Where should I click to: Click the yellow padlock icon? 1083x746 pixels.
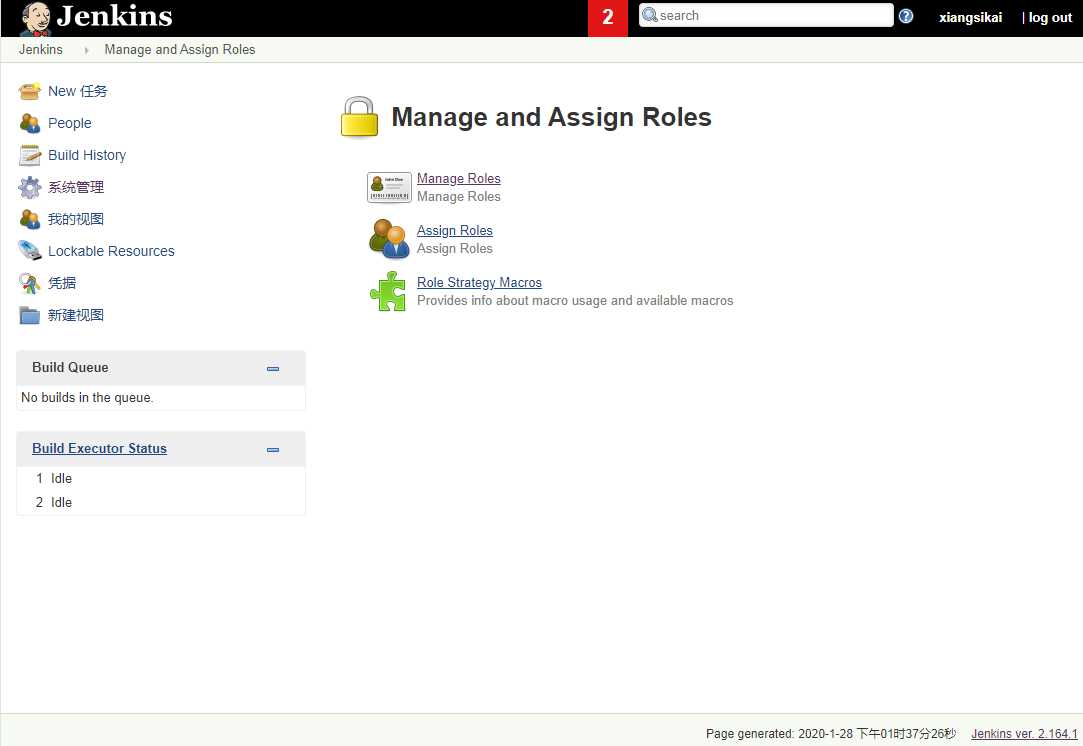(359, 117)
